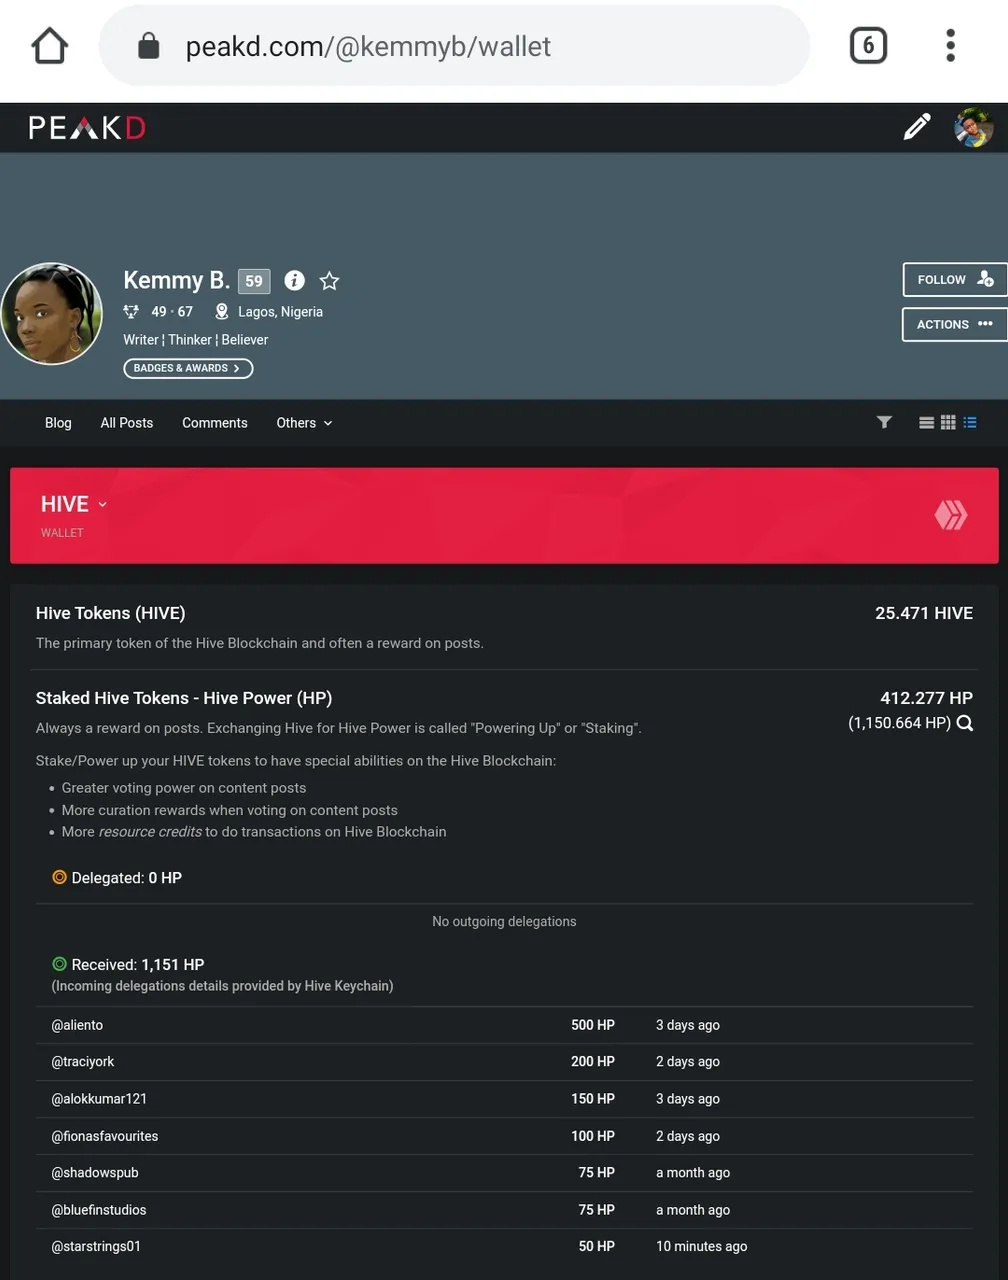Click the peakd.com address bar URL

pyautogui.click(x=368, y=46)
